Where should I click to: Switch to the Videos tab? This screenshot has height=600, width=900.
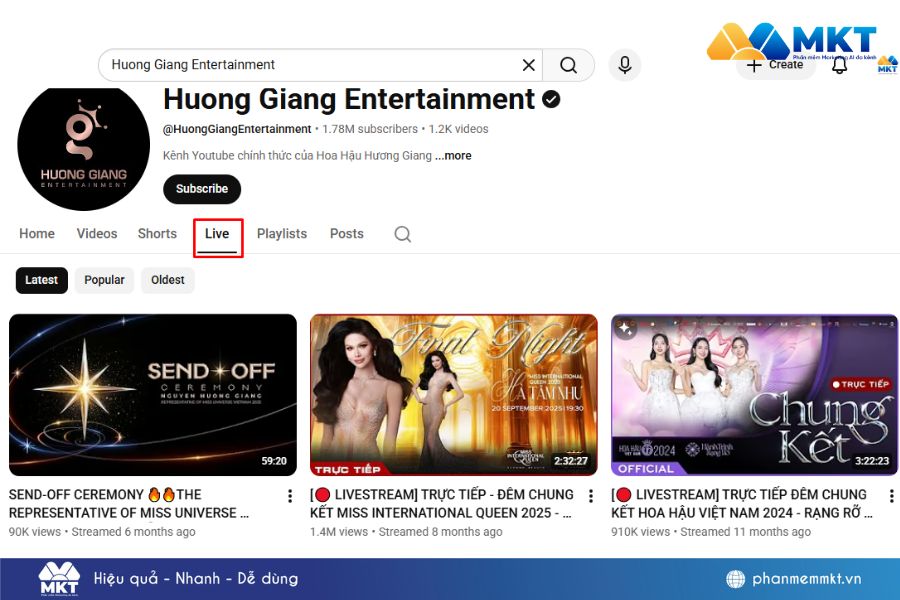click(x=97, y=234)
